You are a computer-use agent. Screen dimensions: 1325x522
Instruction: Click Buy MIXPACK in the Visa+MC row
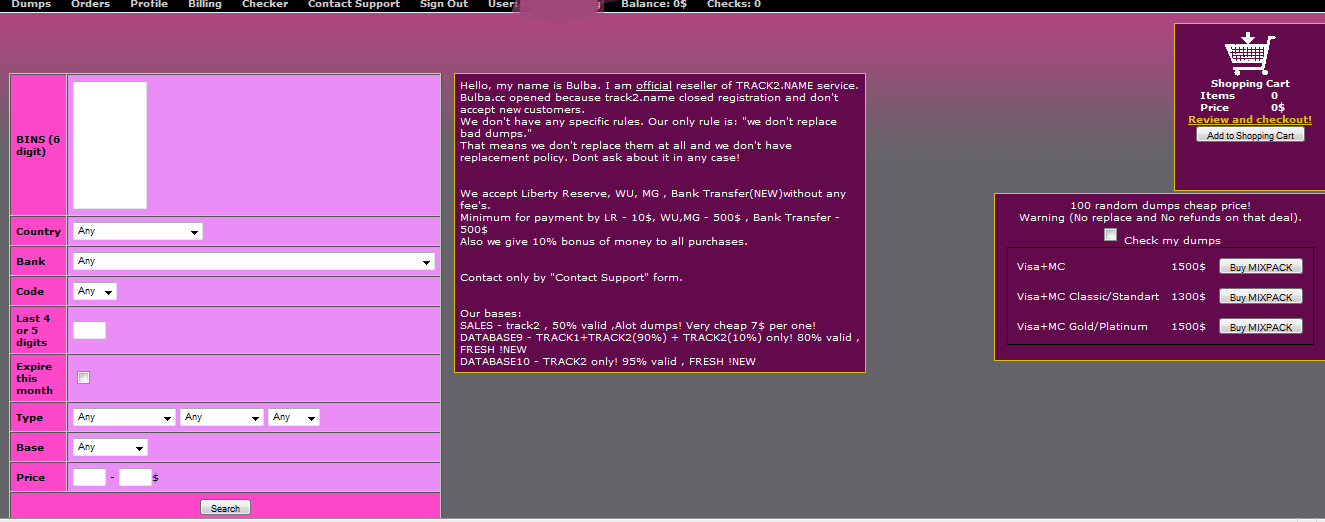pyautogui.click(x=1261, y=267)
